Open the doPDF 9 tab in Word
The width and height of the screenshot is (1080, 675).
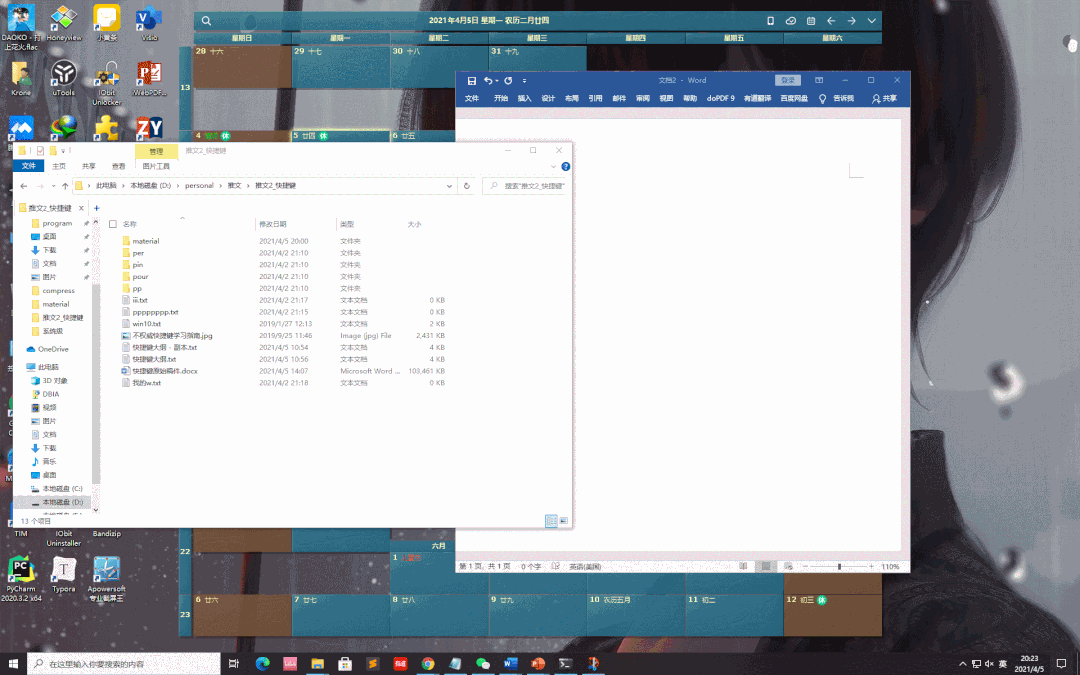click(720, 98)
